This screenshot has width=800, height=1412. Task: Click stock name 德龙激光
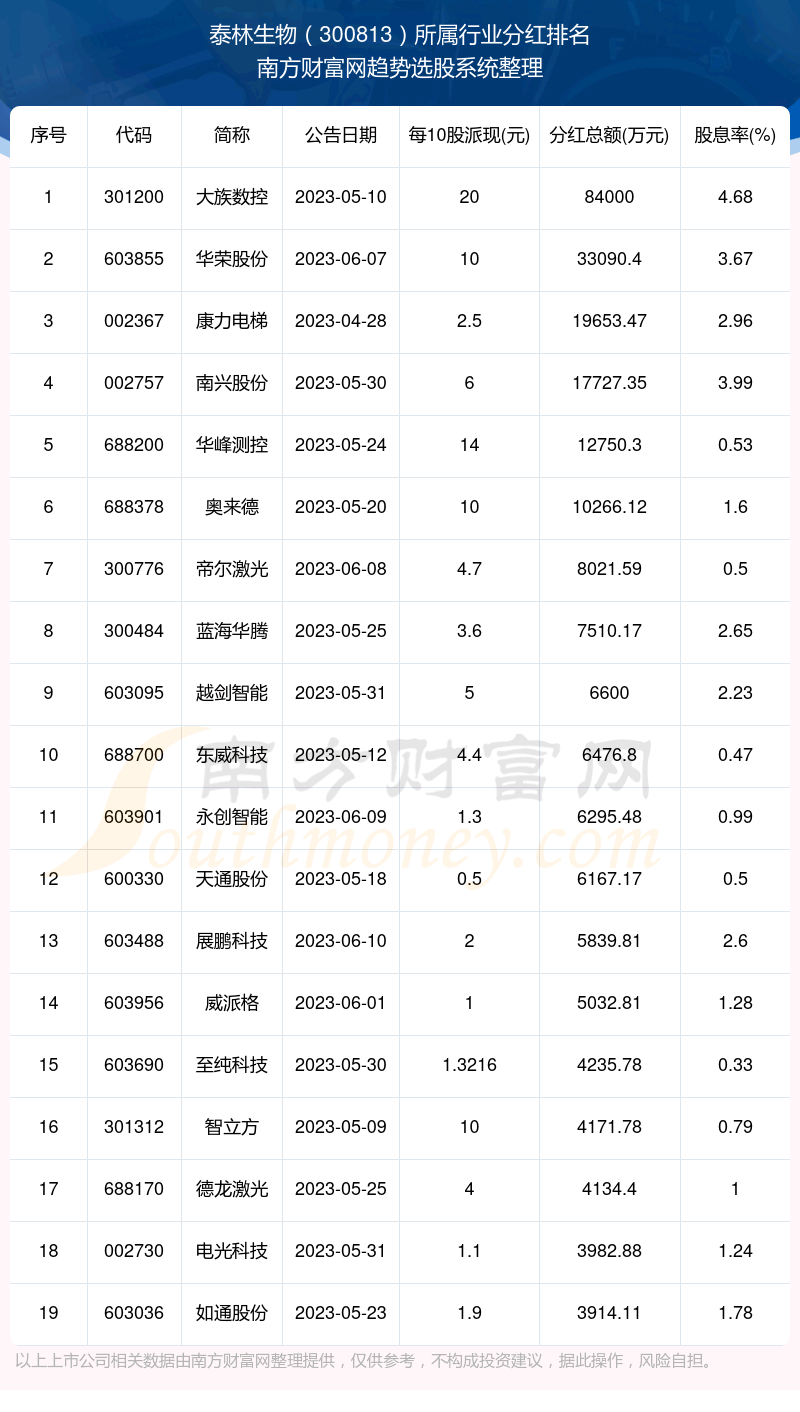pyautogui.click(x=232, y=1189)
